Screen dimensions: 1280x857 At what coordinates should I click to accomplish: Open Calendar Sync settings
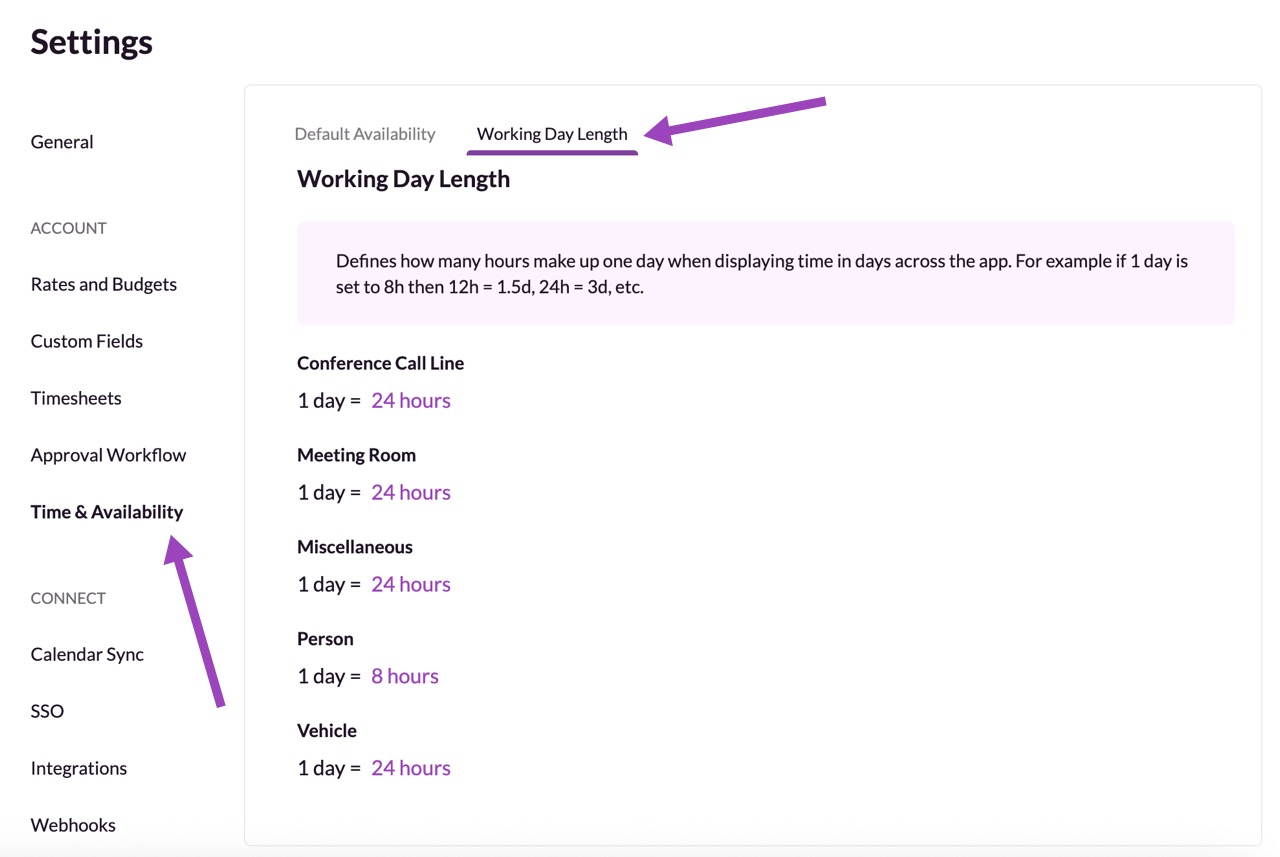click(x=87, y=654)
